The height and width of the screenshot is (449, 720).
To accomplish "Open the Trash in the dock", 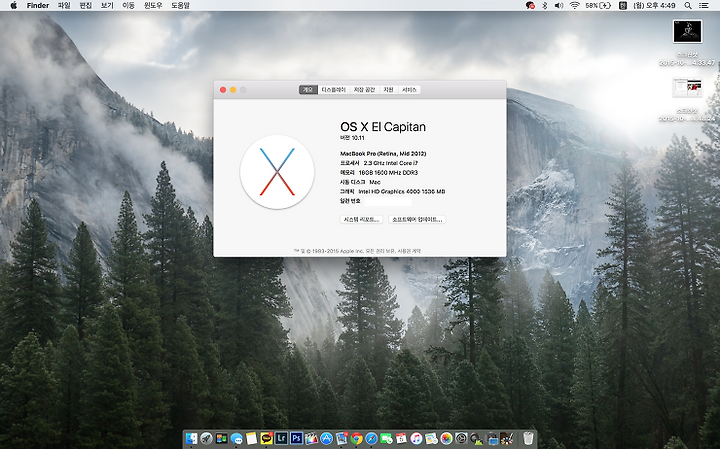I will 528,438.
